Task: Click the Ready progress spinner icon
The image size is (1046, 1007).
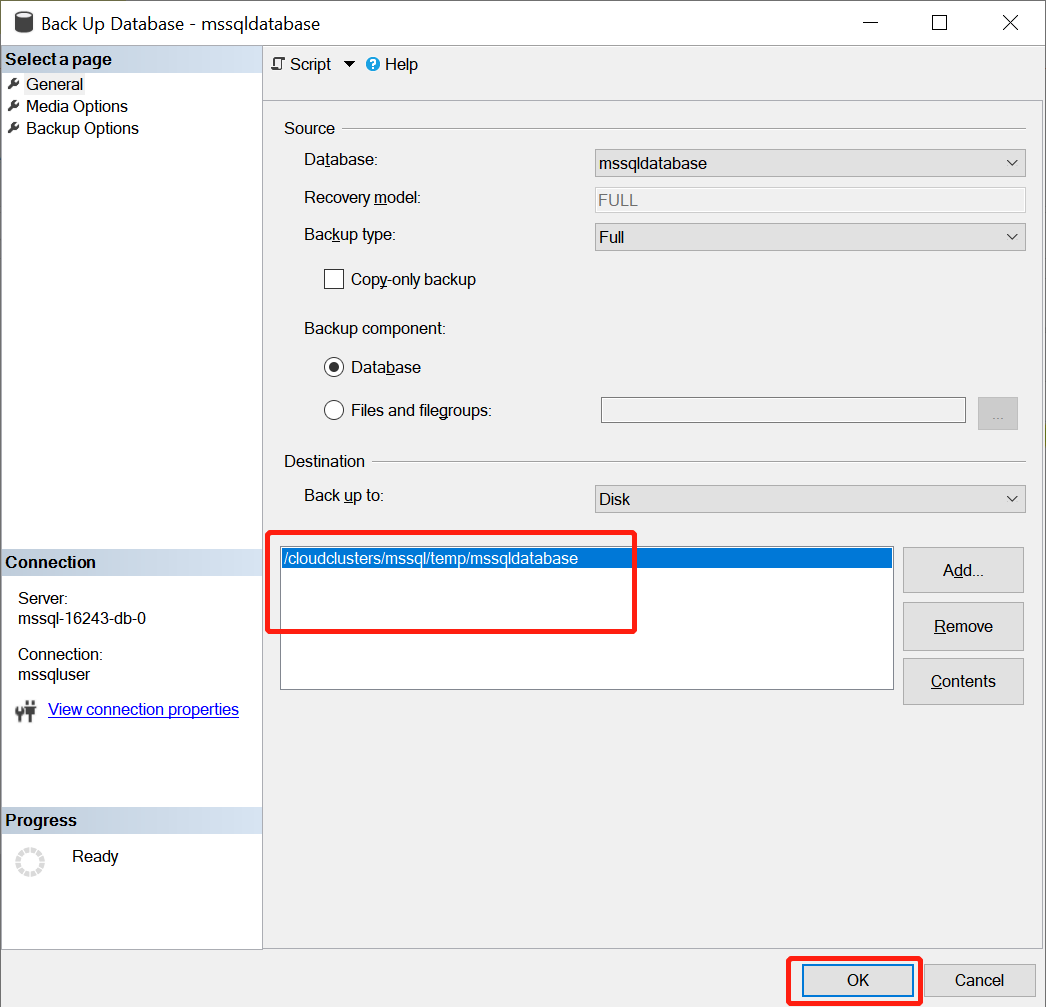Action: click(x=30, y=862)
